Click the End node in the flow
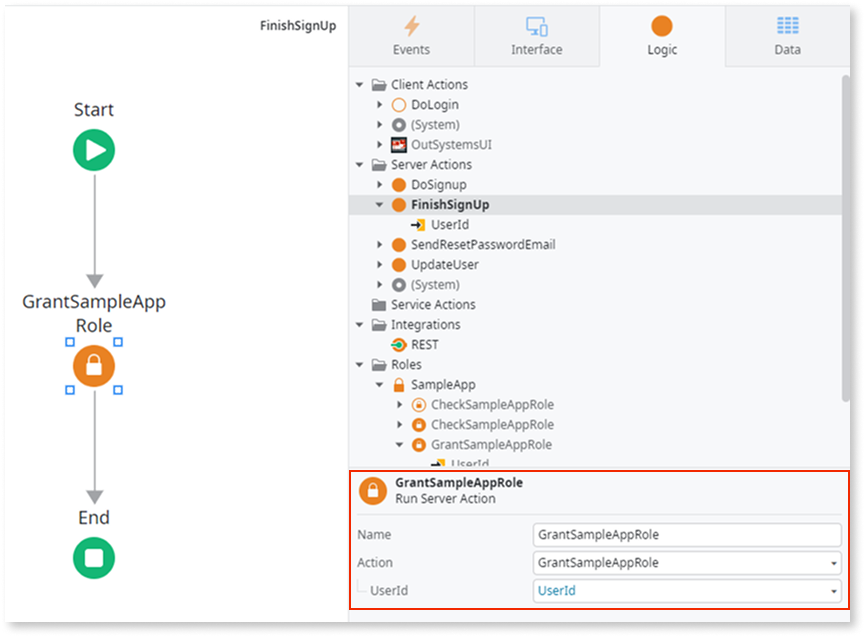This screenshot has height=637, width=865. pos(93,558)
